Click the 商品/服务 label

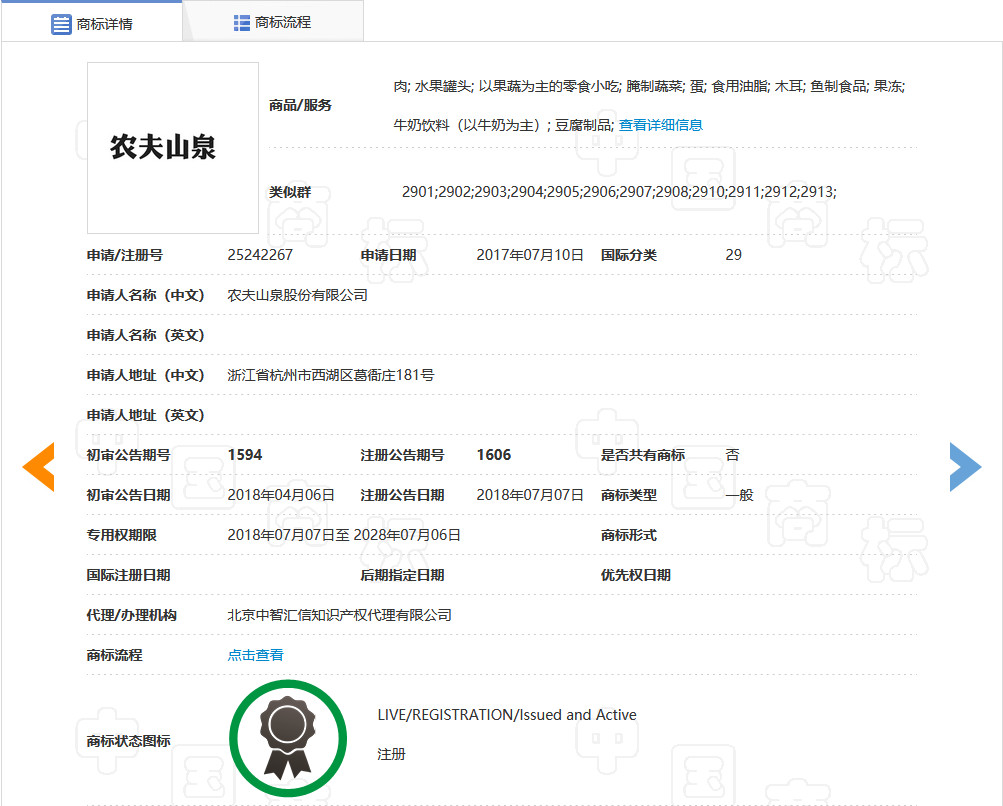[x=300, y=106]
